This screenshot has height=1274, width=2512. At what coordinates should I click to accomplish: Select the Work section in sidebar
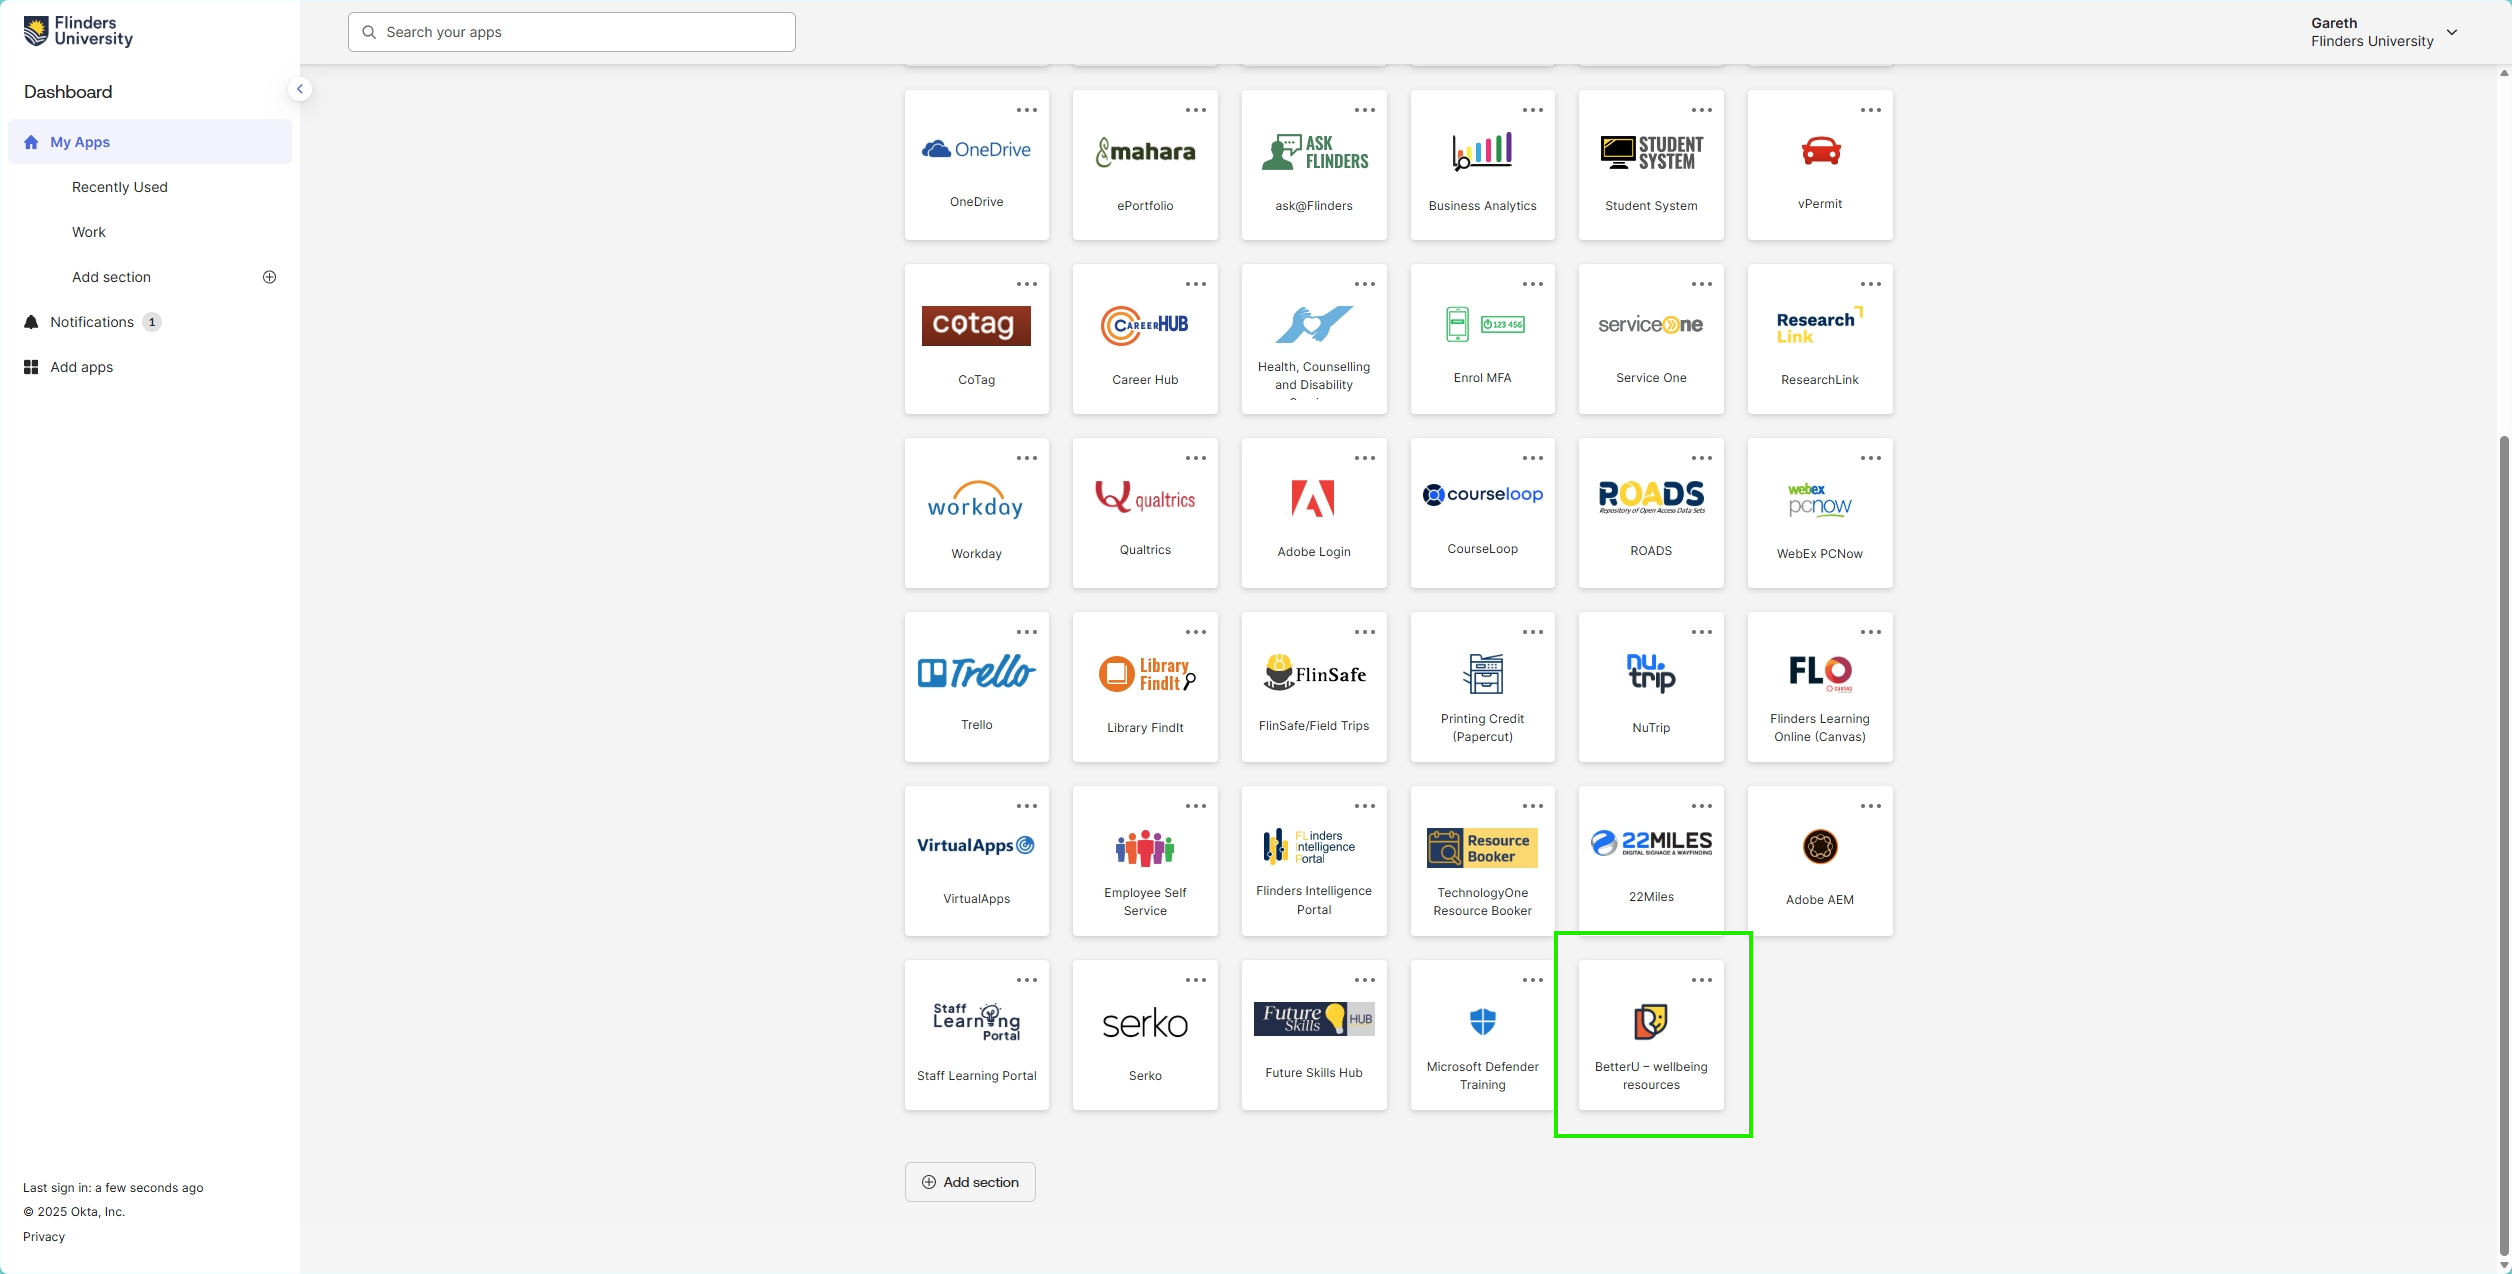tap(88, 232)
